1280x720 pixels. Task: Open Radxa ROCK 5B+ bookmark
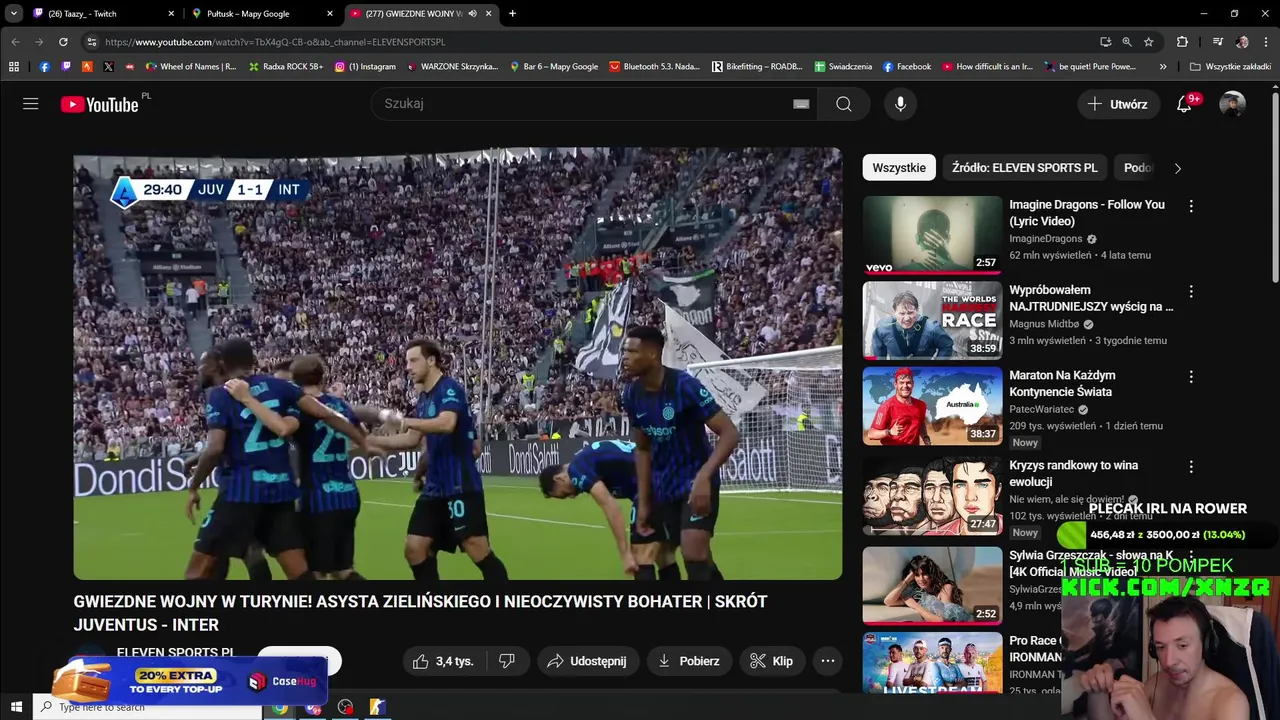(x=286, y=67)
